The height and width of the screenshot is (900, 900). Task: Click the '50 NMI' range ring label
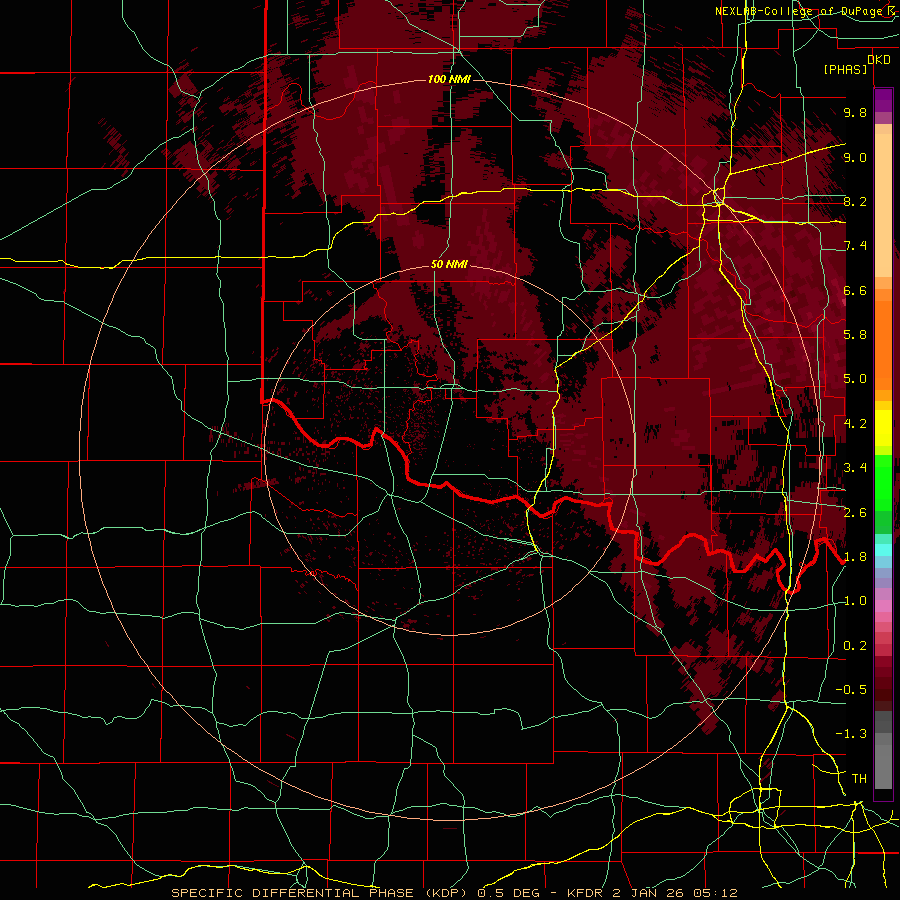pyautogui.click(x=449, y=265)
